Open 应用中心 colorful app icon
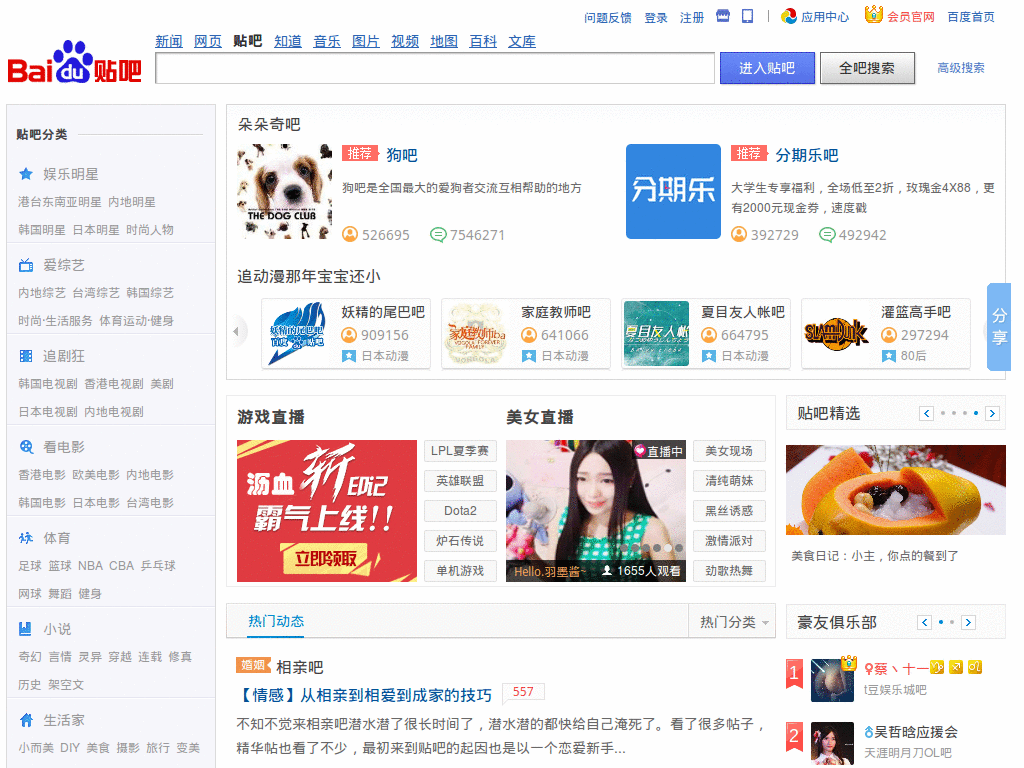The image size is (1024, 768). tap(789, 16)
